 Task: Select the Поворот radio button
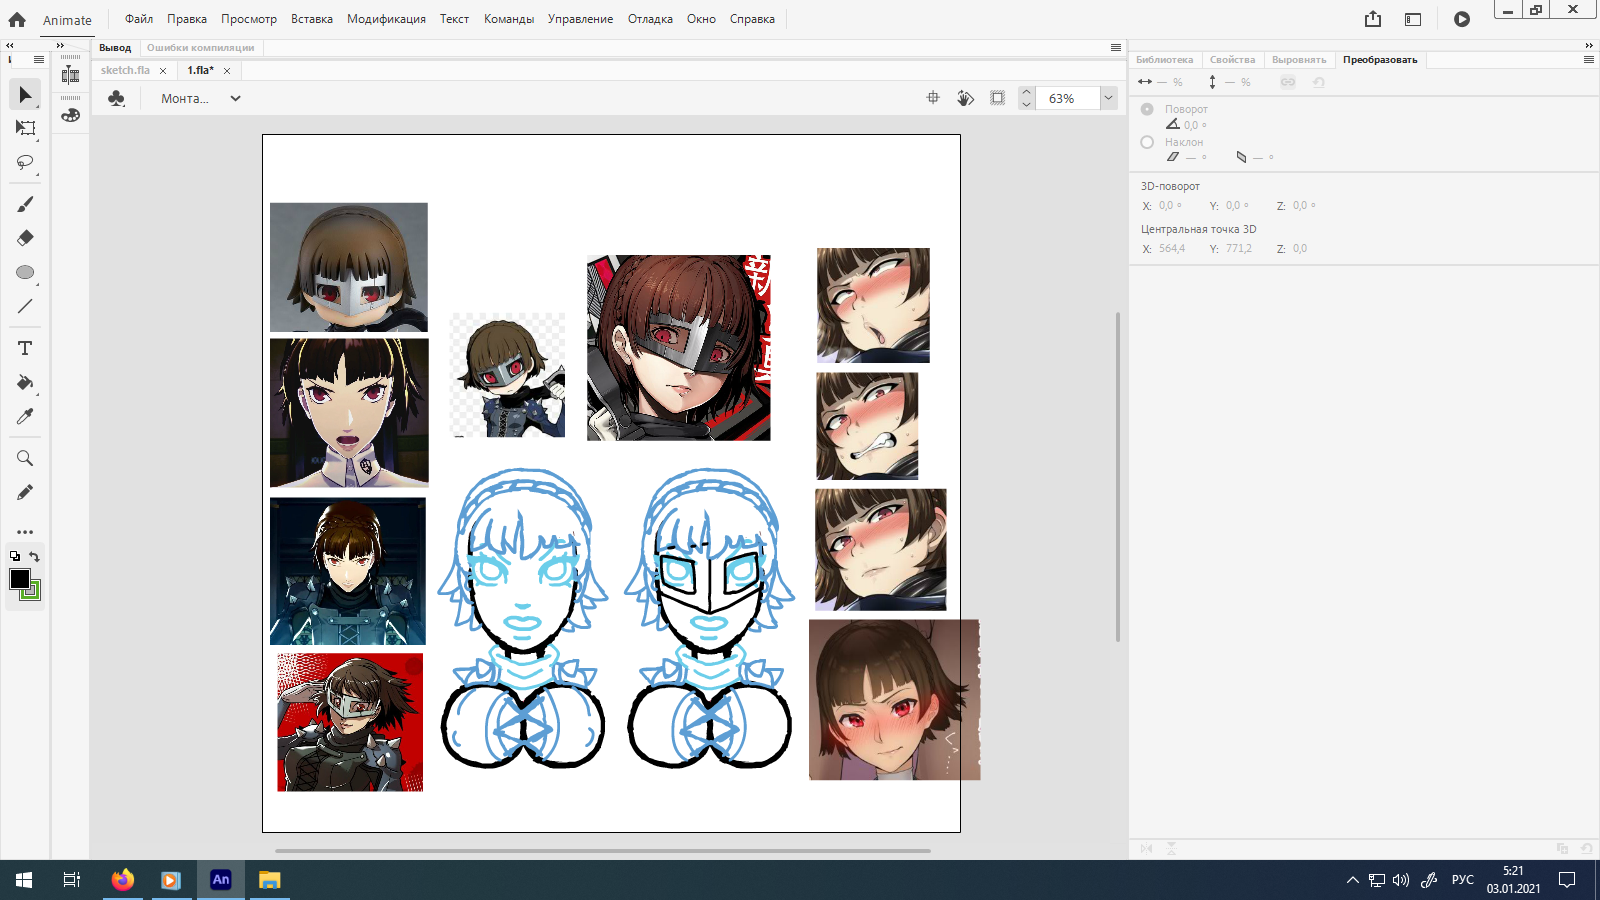[x=1147, y=109]
